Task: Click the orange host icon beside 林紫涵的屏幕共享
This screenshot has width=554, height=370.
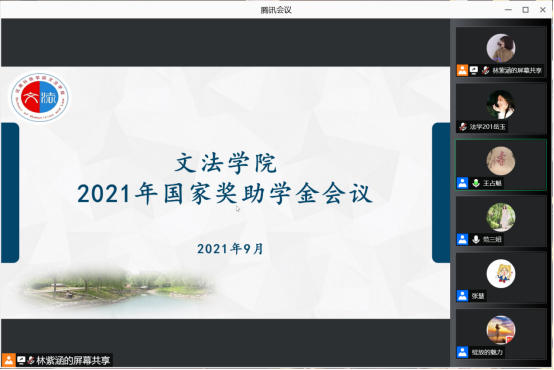Action: click(x=462, y=70)
